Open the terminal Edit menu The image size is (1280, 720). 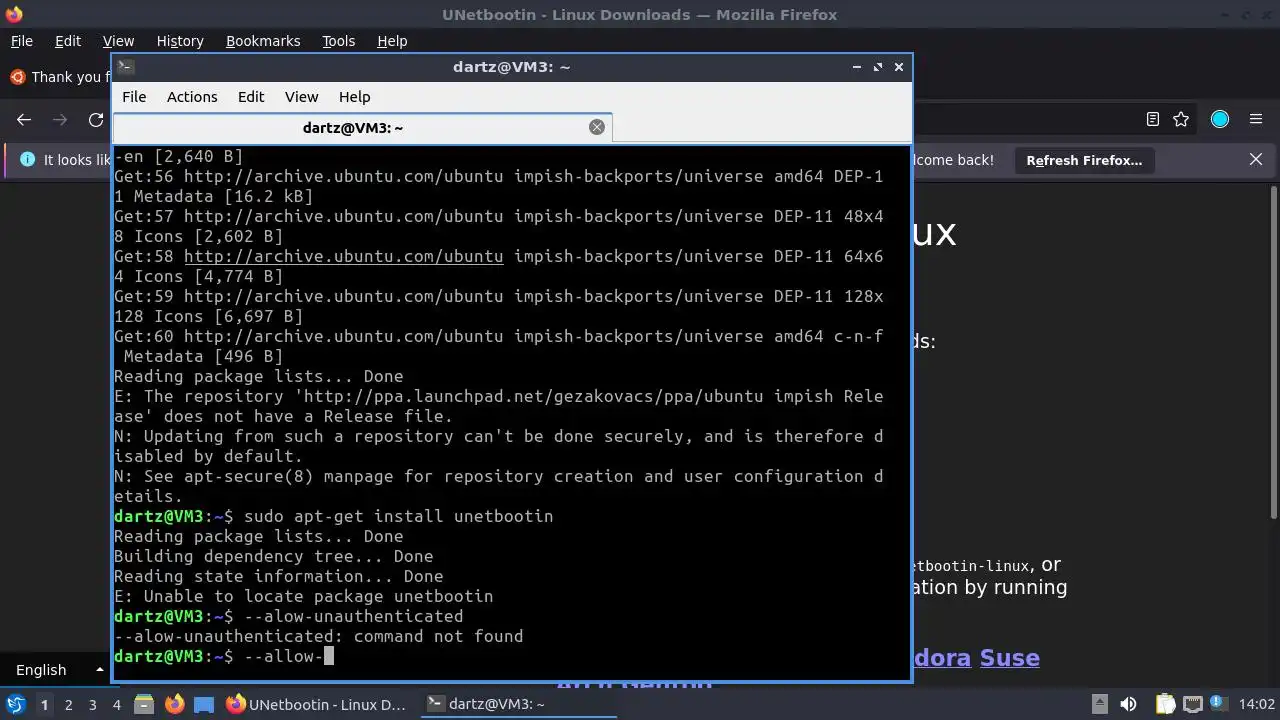[251, 97]
